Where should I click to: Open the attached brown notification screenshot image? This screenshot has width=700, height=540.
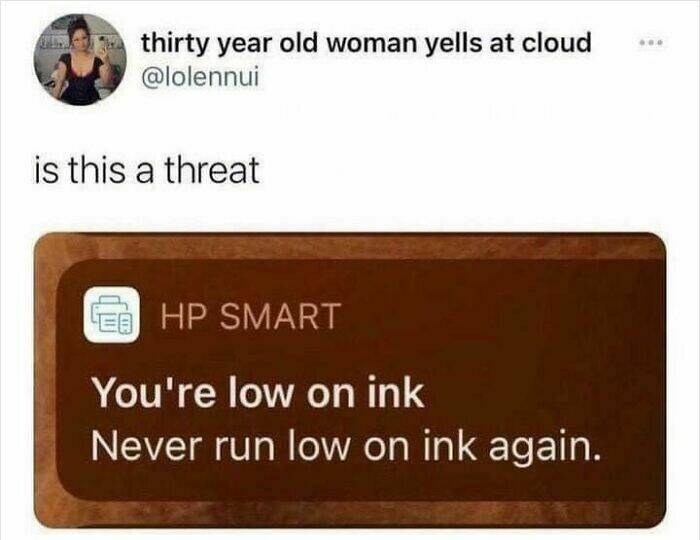coord(350,381)
